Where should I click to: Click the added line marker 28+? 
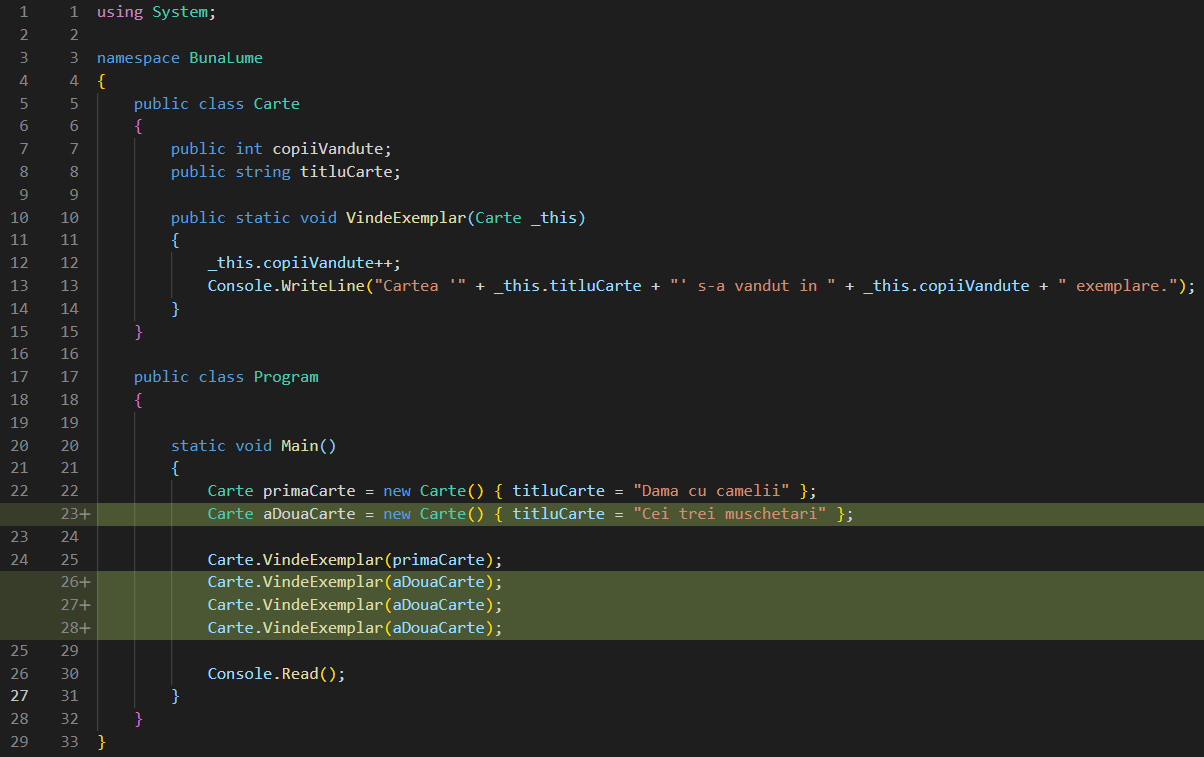pyautogui.click(x=75, y=628)
